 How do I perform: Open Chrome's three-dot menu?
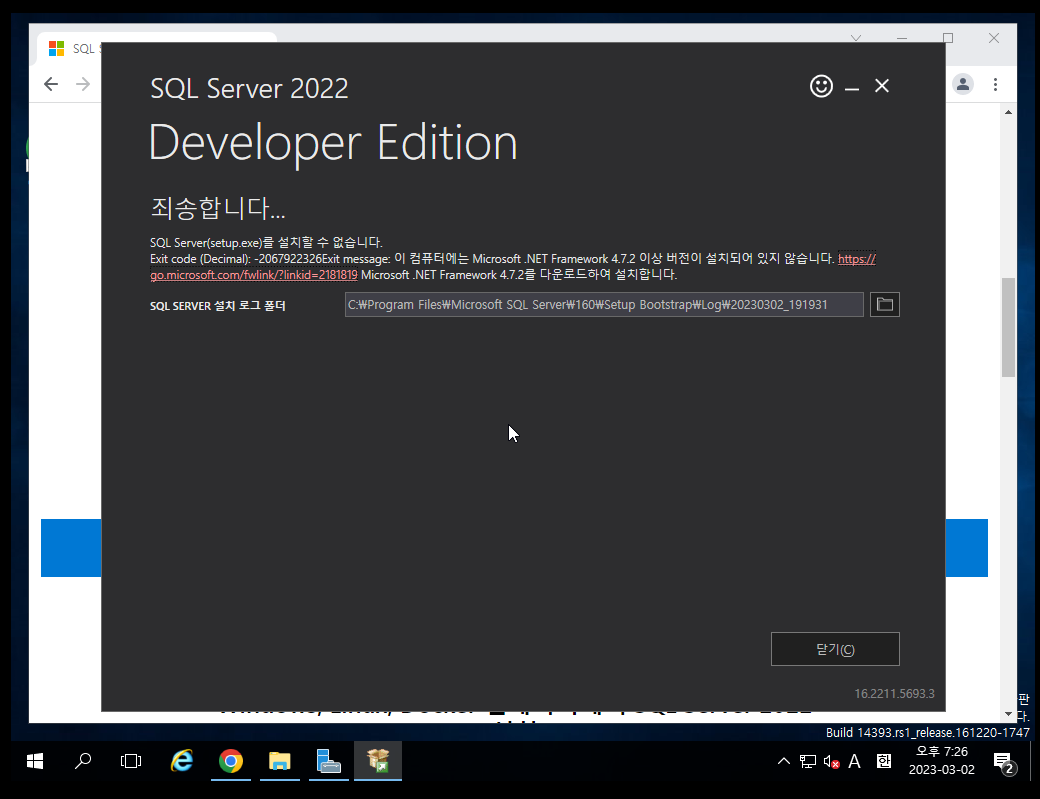click(995, 84)
